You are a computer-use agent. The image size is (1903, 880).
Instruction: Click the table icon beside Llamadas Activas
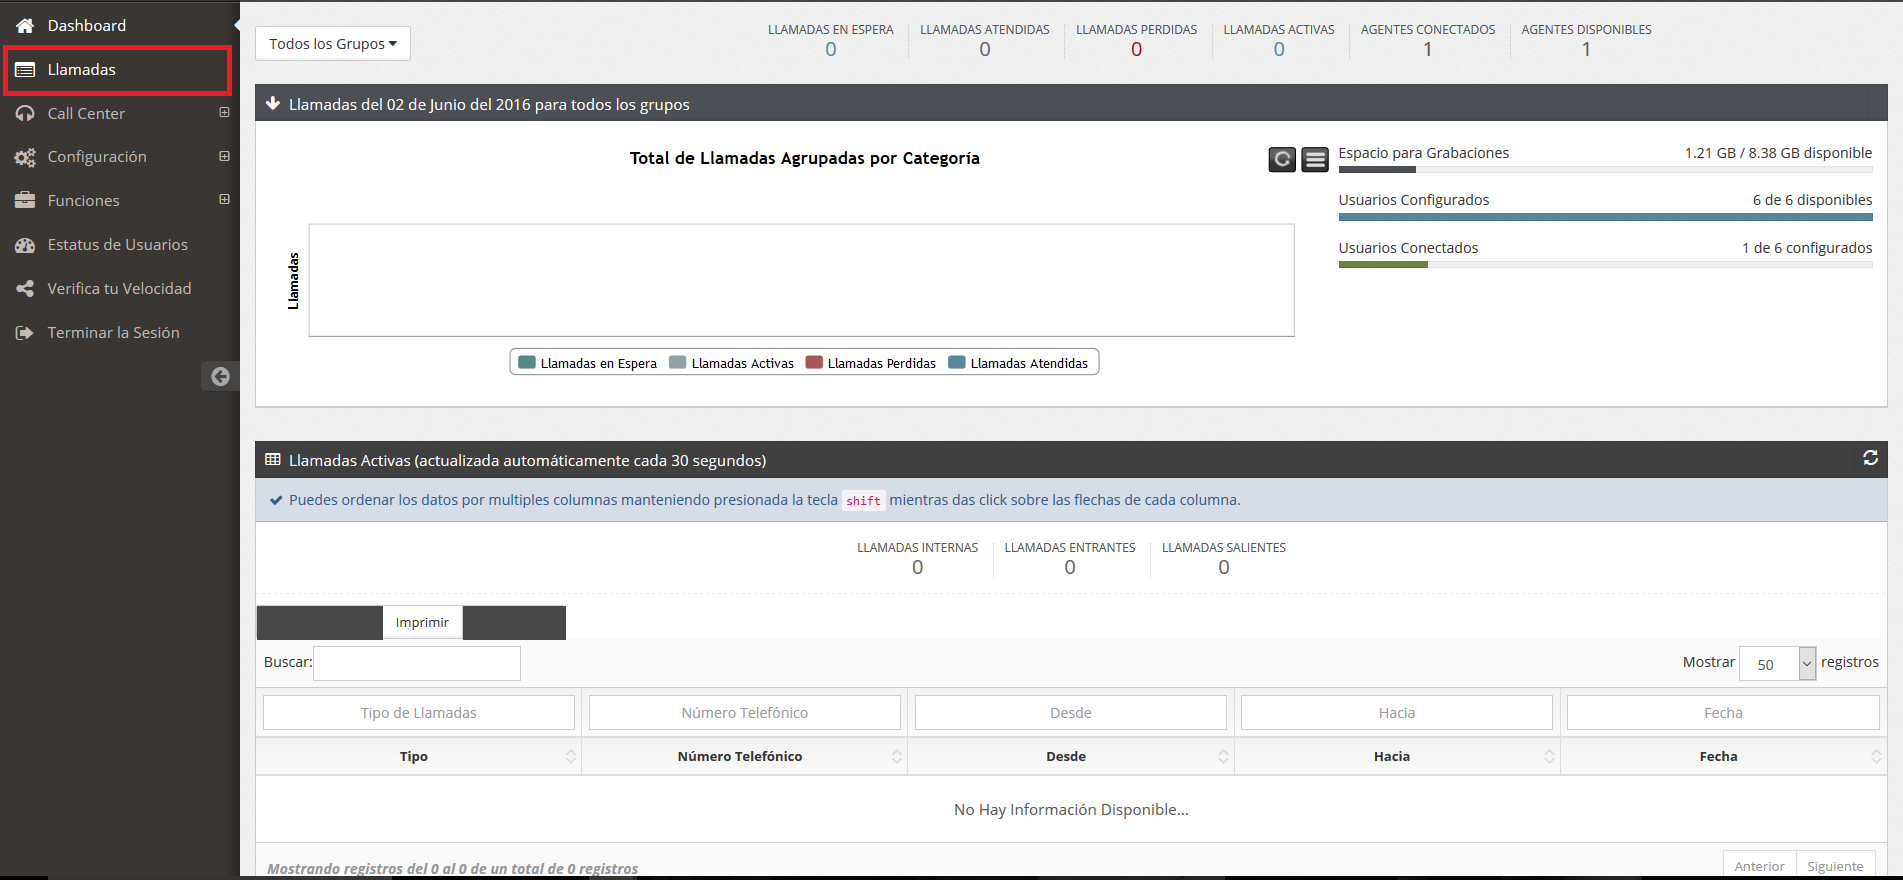[272, 460]
